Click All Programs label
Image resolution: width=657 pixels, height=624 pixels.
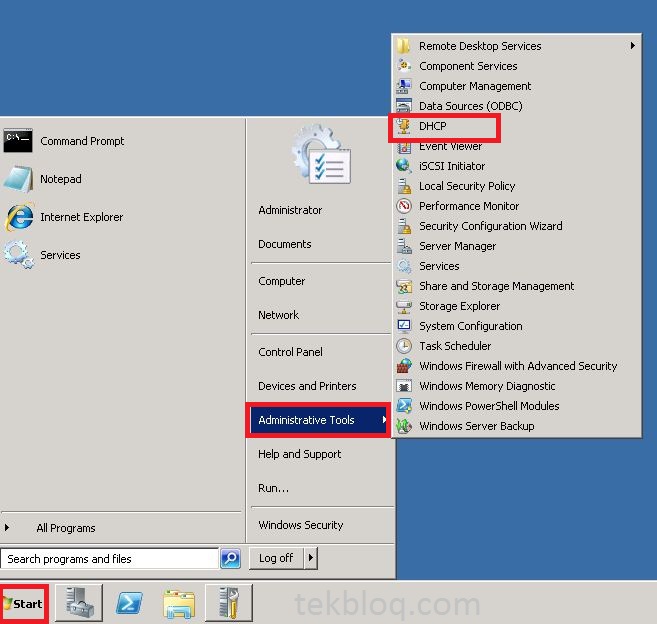pyautogui.click(x=66, y=528)
